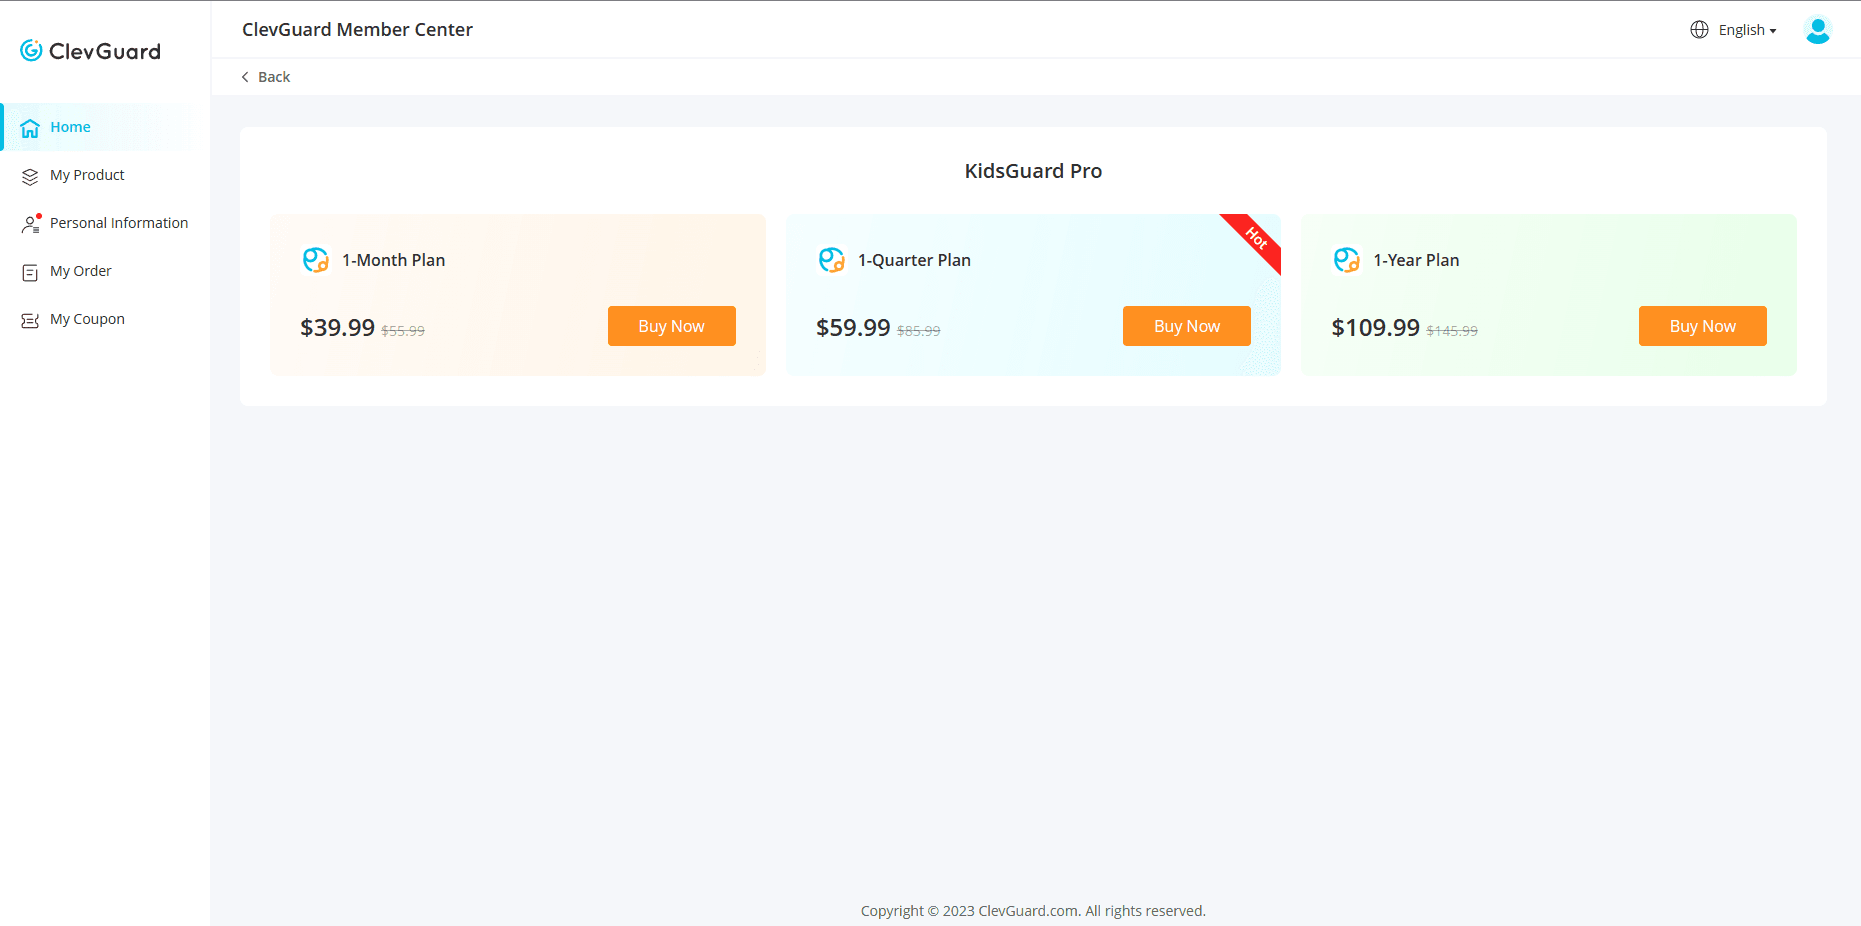Click the 1-Month Plan product icon
1861x926 pixels.
(x=316, y=260)
